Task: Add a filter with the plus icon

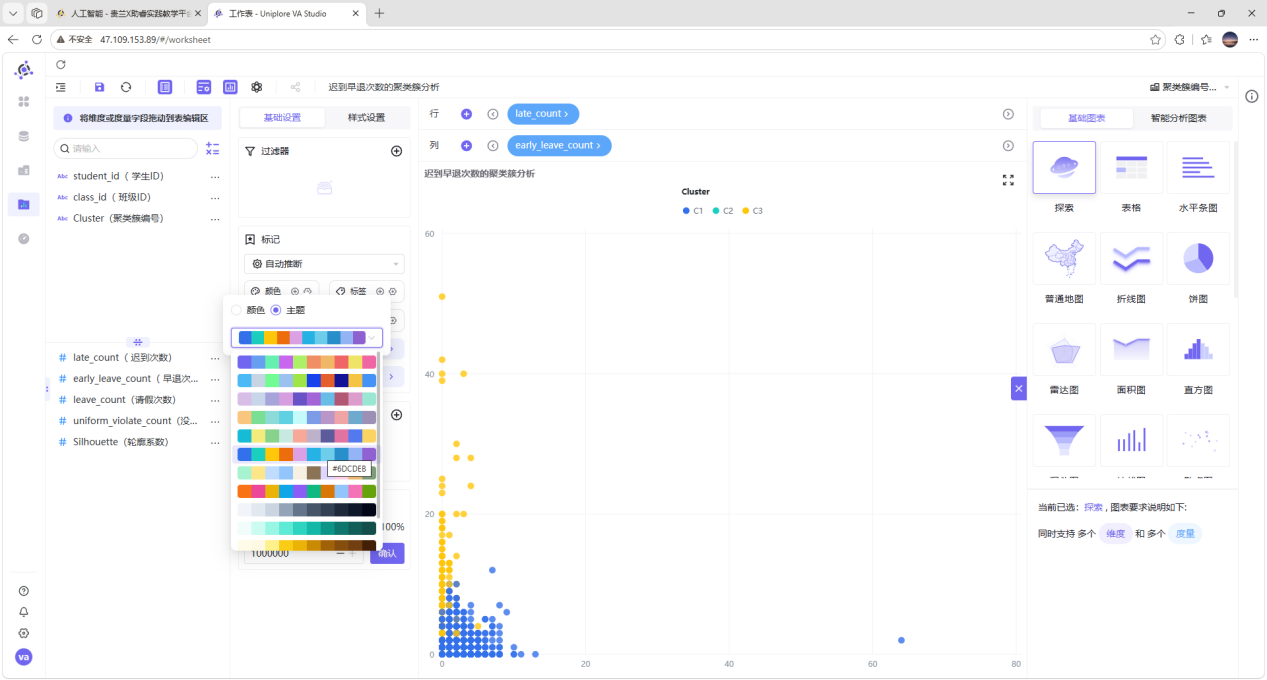Action: coord(396,151)
